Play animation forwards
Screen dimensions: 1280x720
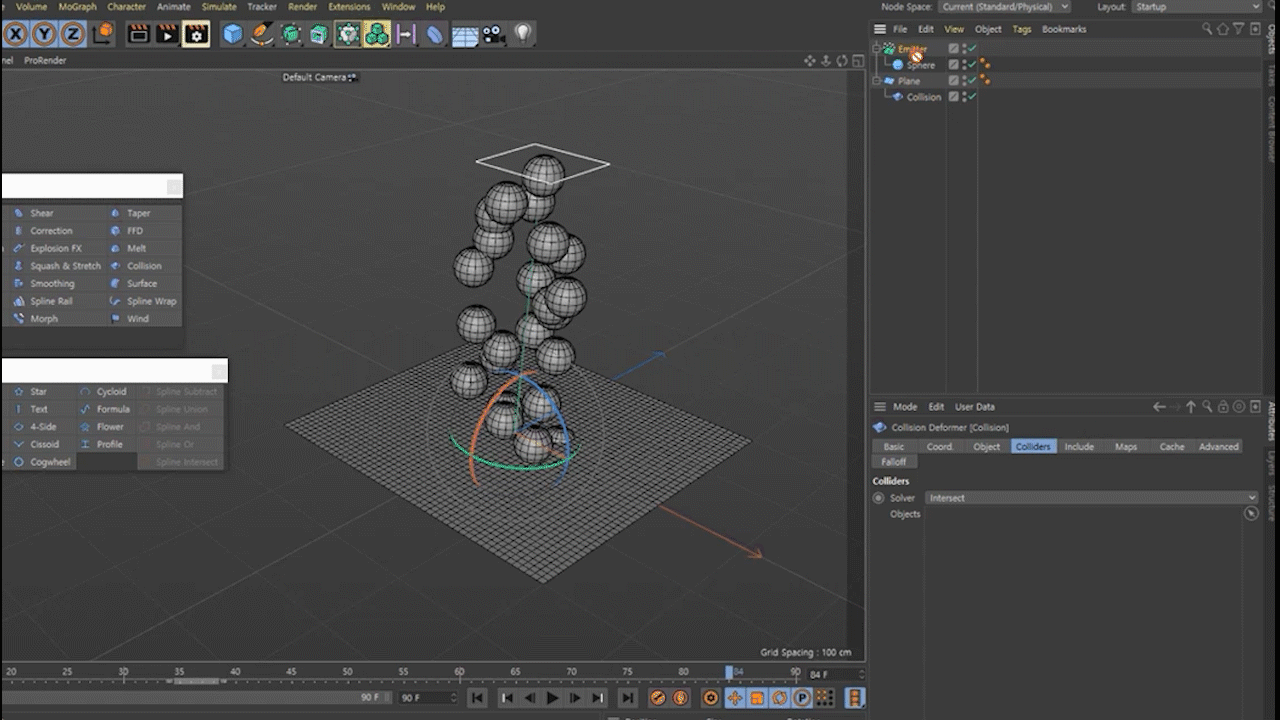pos(552,698)
